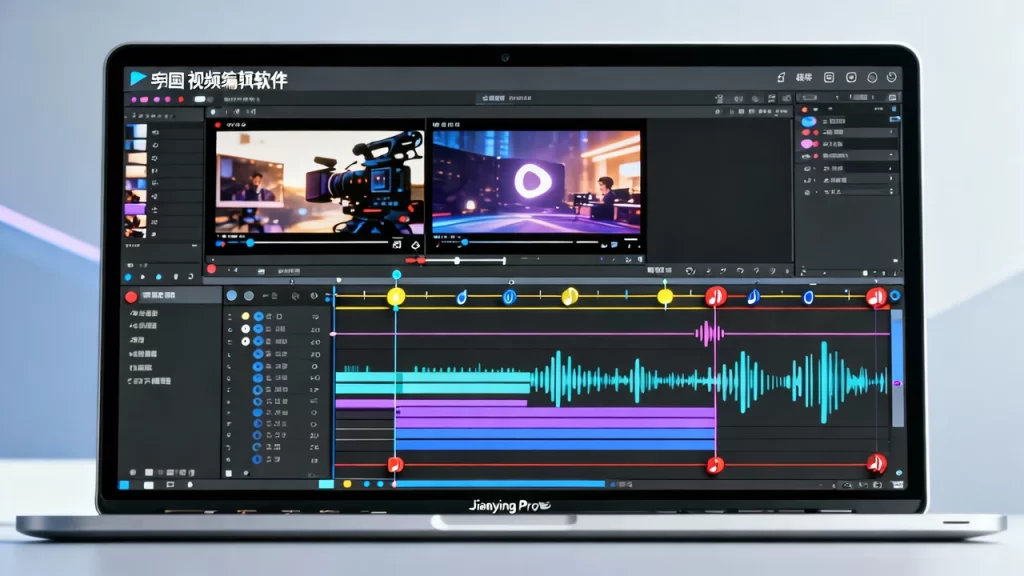This screenshot has height=576, width=1024.
Task: Click the red music note marker at timeline bottom-left
Action: click(395, 465)
